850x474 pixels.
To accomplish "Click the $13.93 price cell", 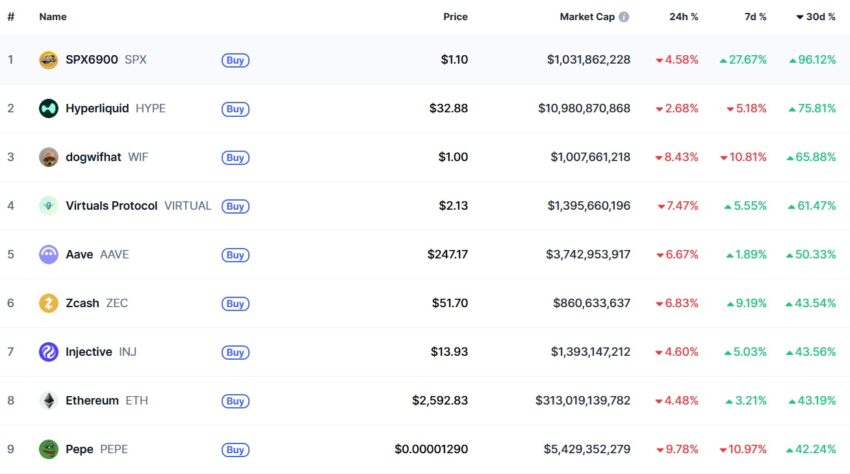I will (x=449, y=352).
